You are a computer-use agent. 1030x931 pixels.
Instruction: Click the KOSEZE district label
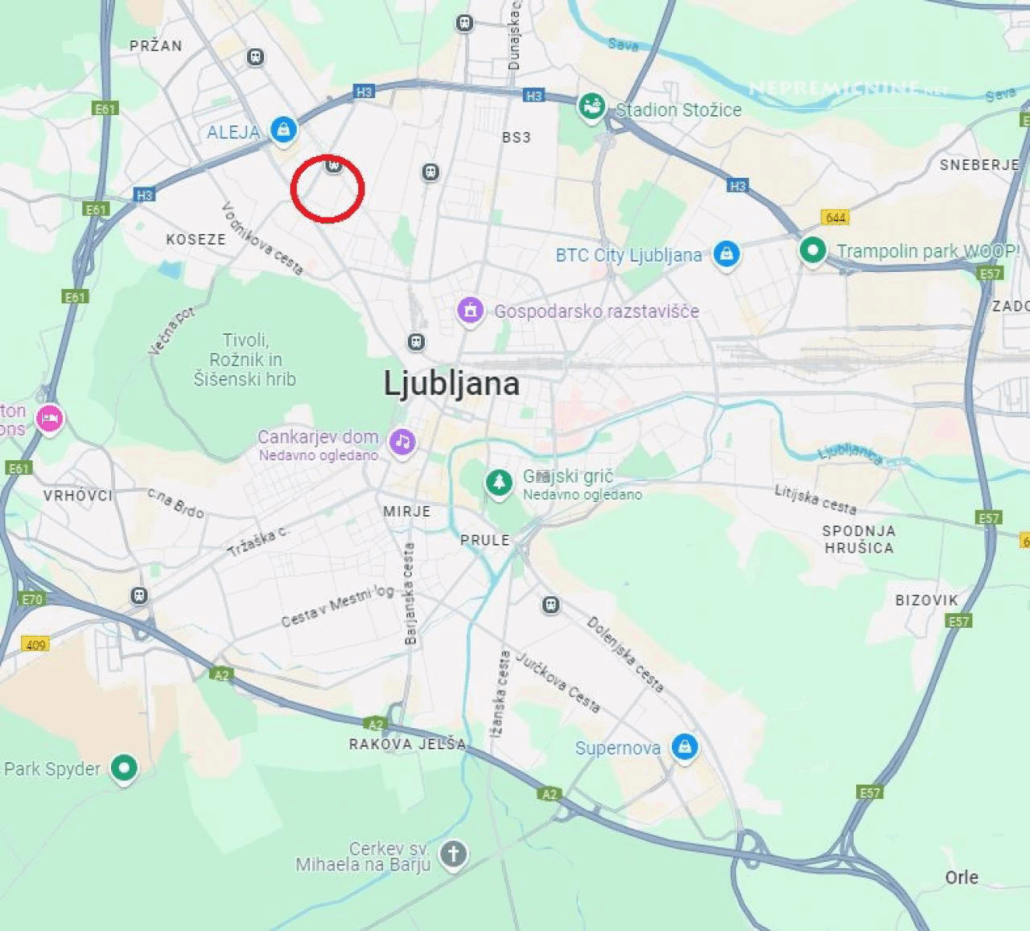coord(196,239)
